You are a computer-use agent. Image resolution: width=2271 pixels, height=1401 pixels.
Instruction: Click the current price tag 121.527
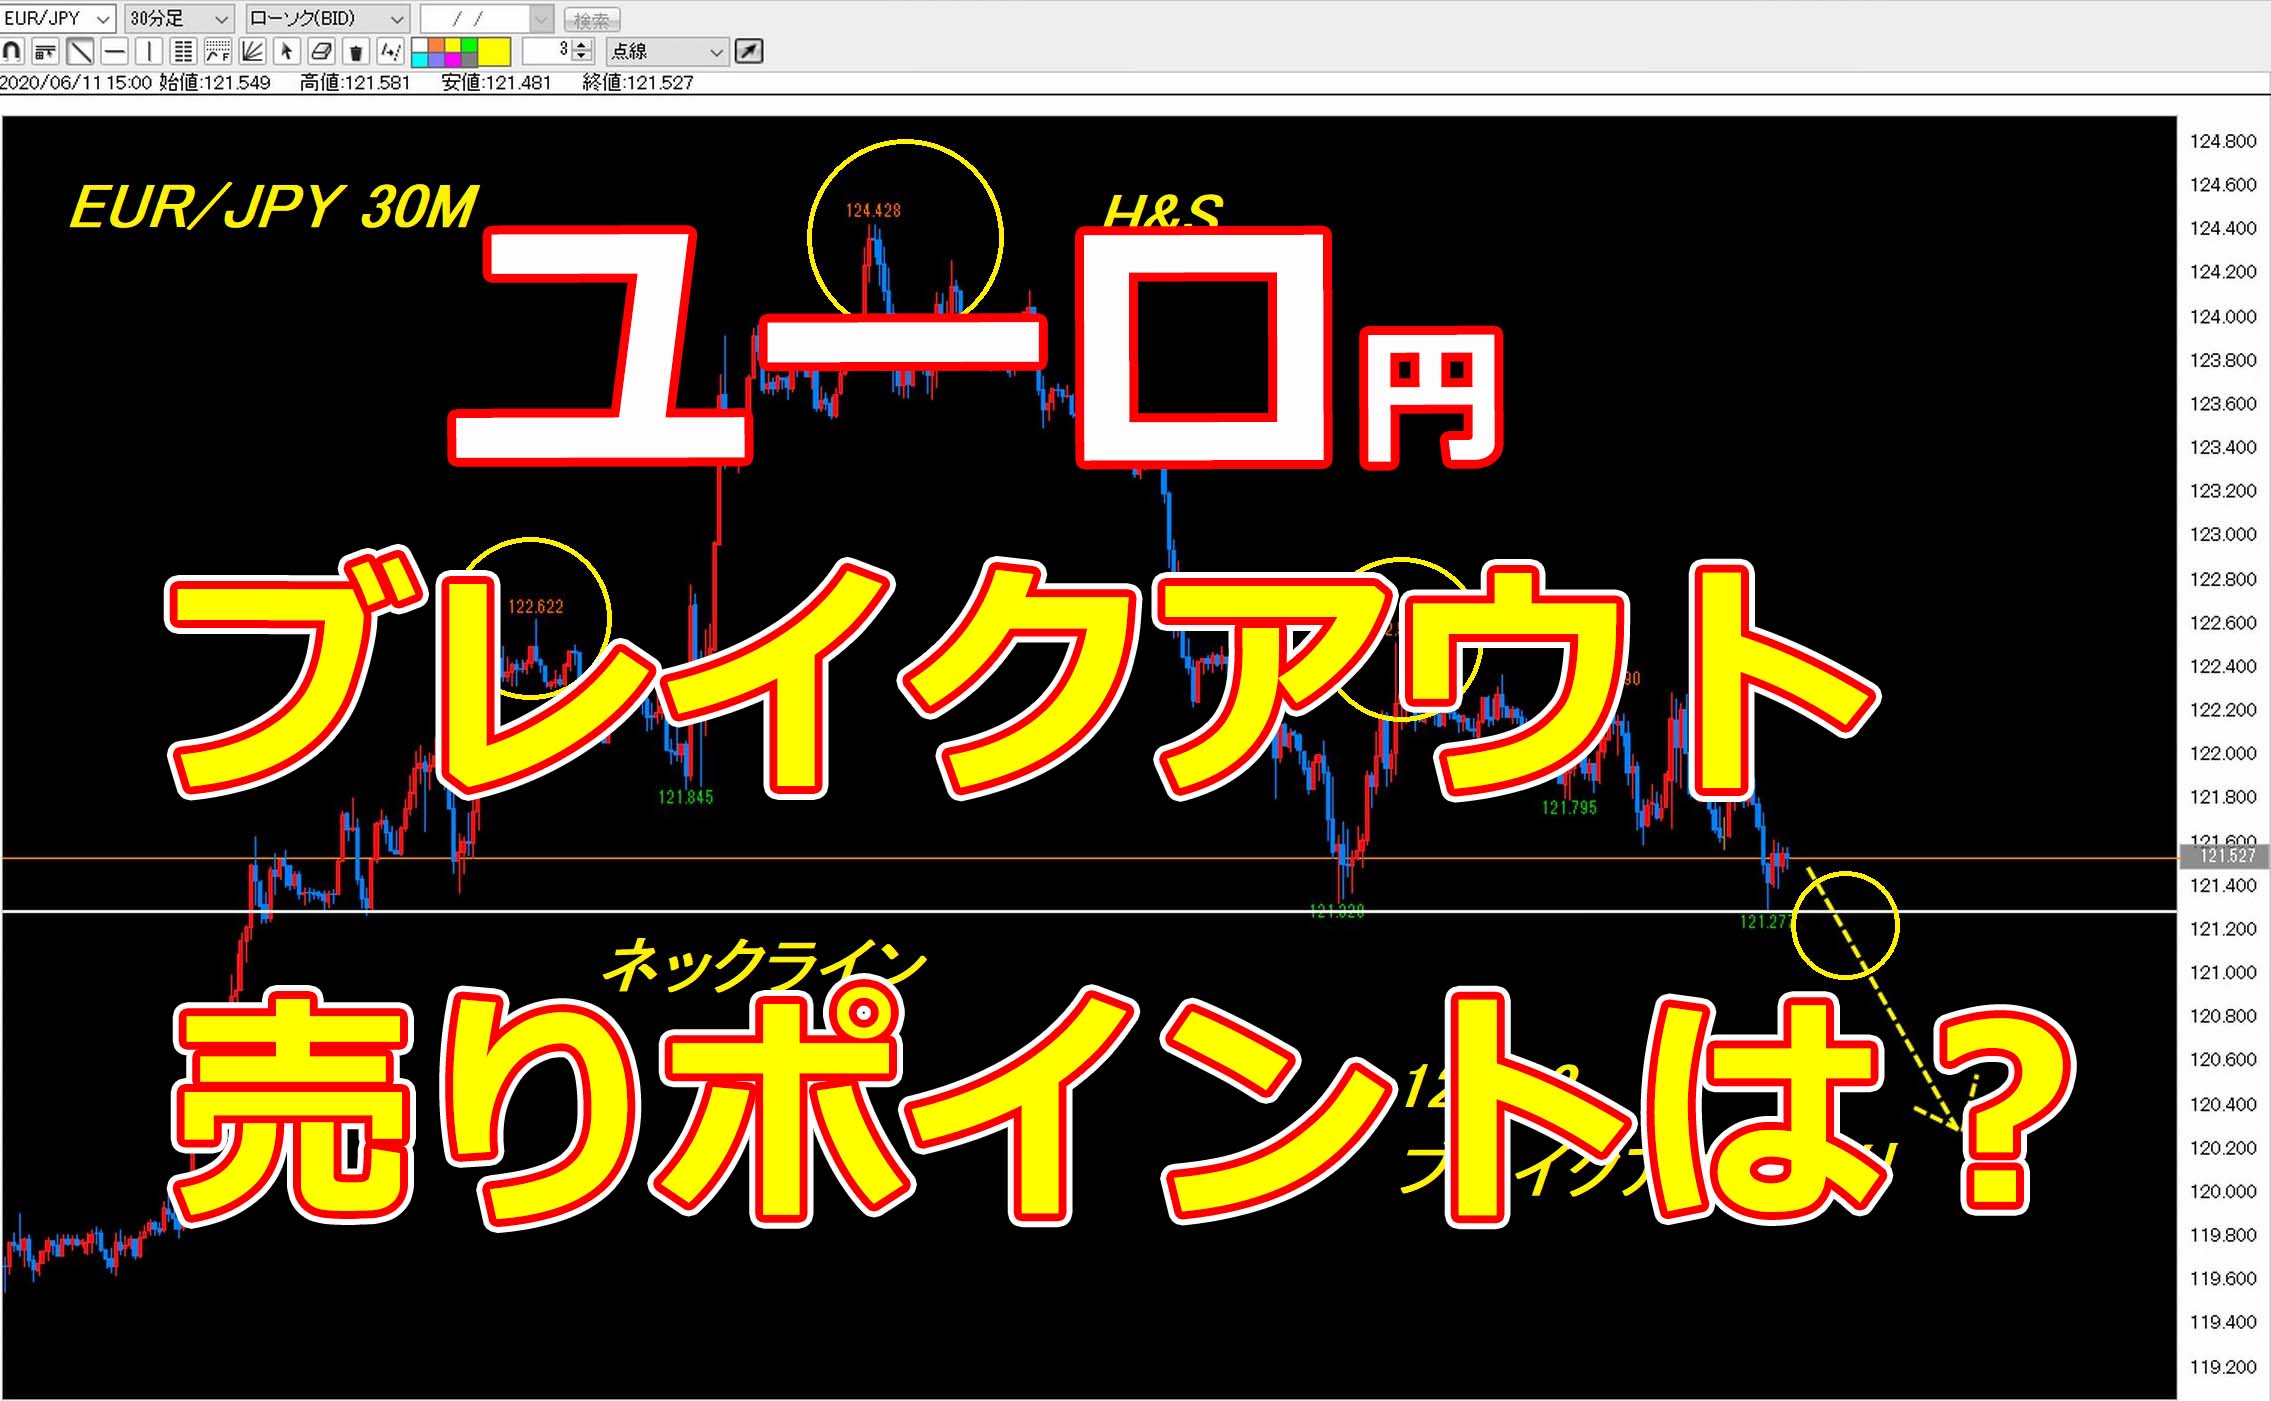tap(2226, 856)
